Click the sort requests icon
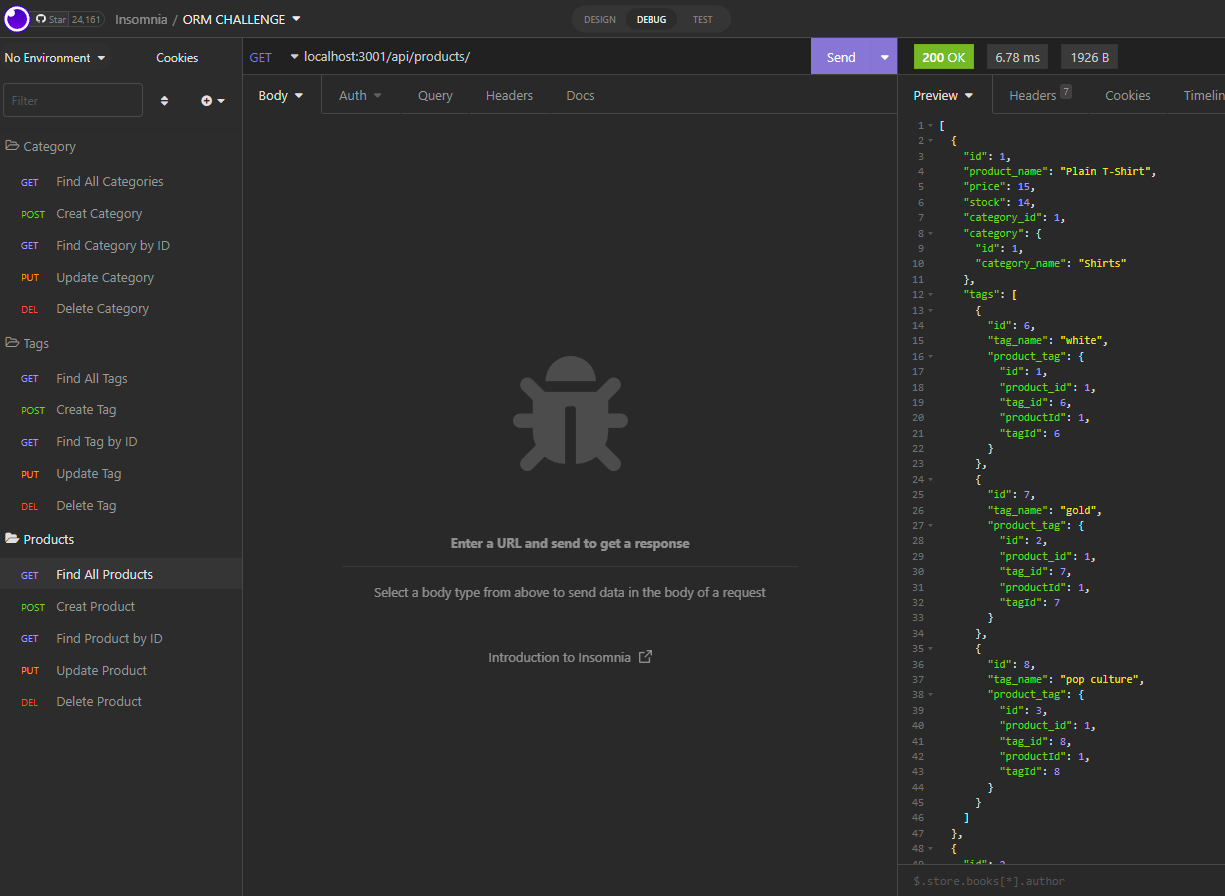The width and height of the screenshot is (1225, 896). tap(164, 100)
